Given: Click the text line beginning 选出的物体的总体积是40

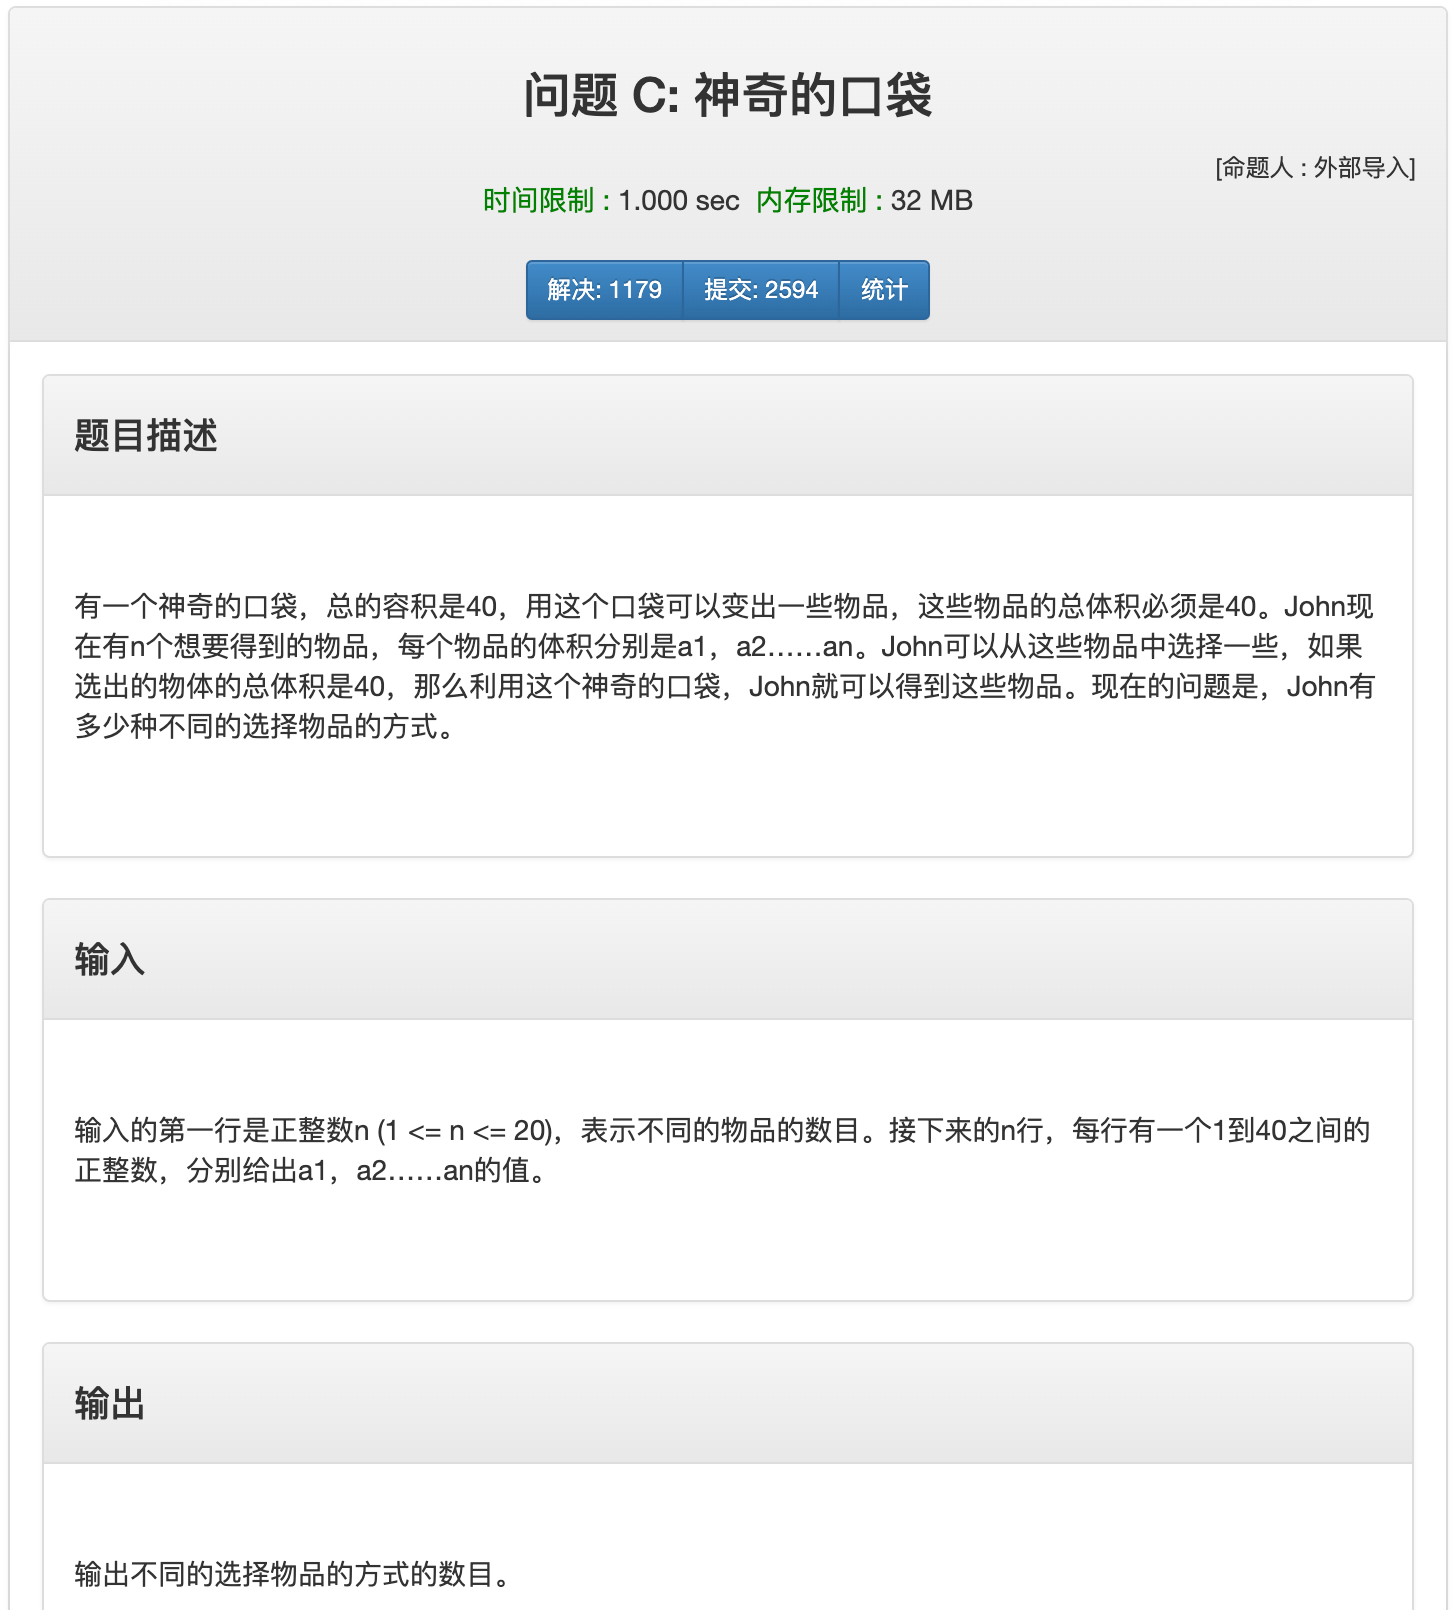Looking at the screenshot, I should pyautogui.click(x=725, y=687).
